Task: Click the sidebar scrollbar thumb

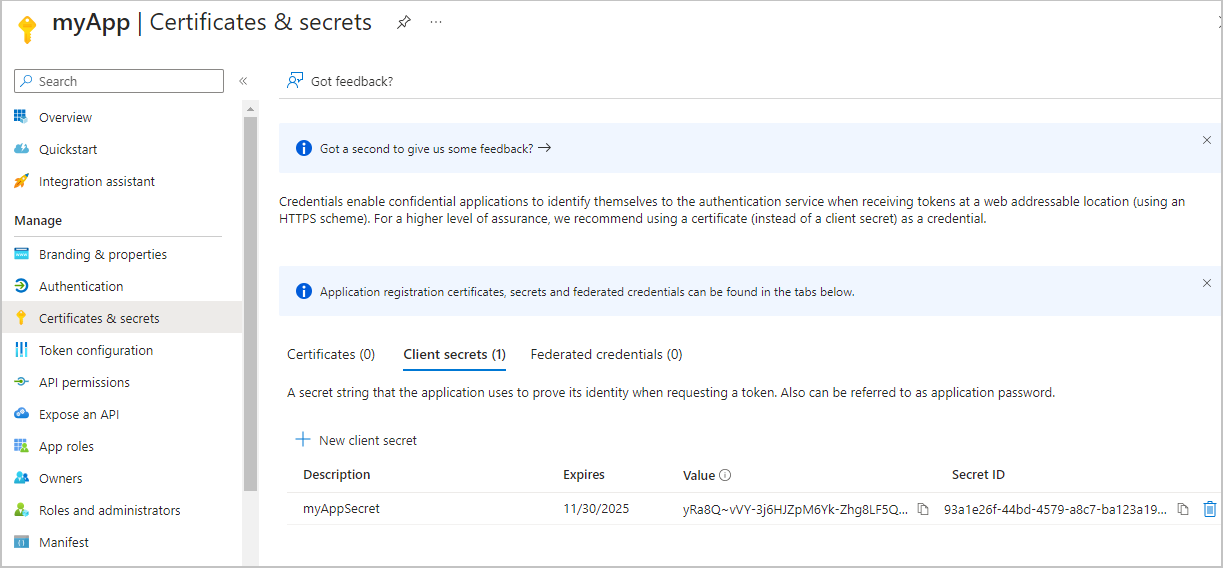Action: (x=250, y=304)
